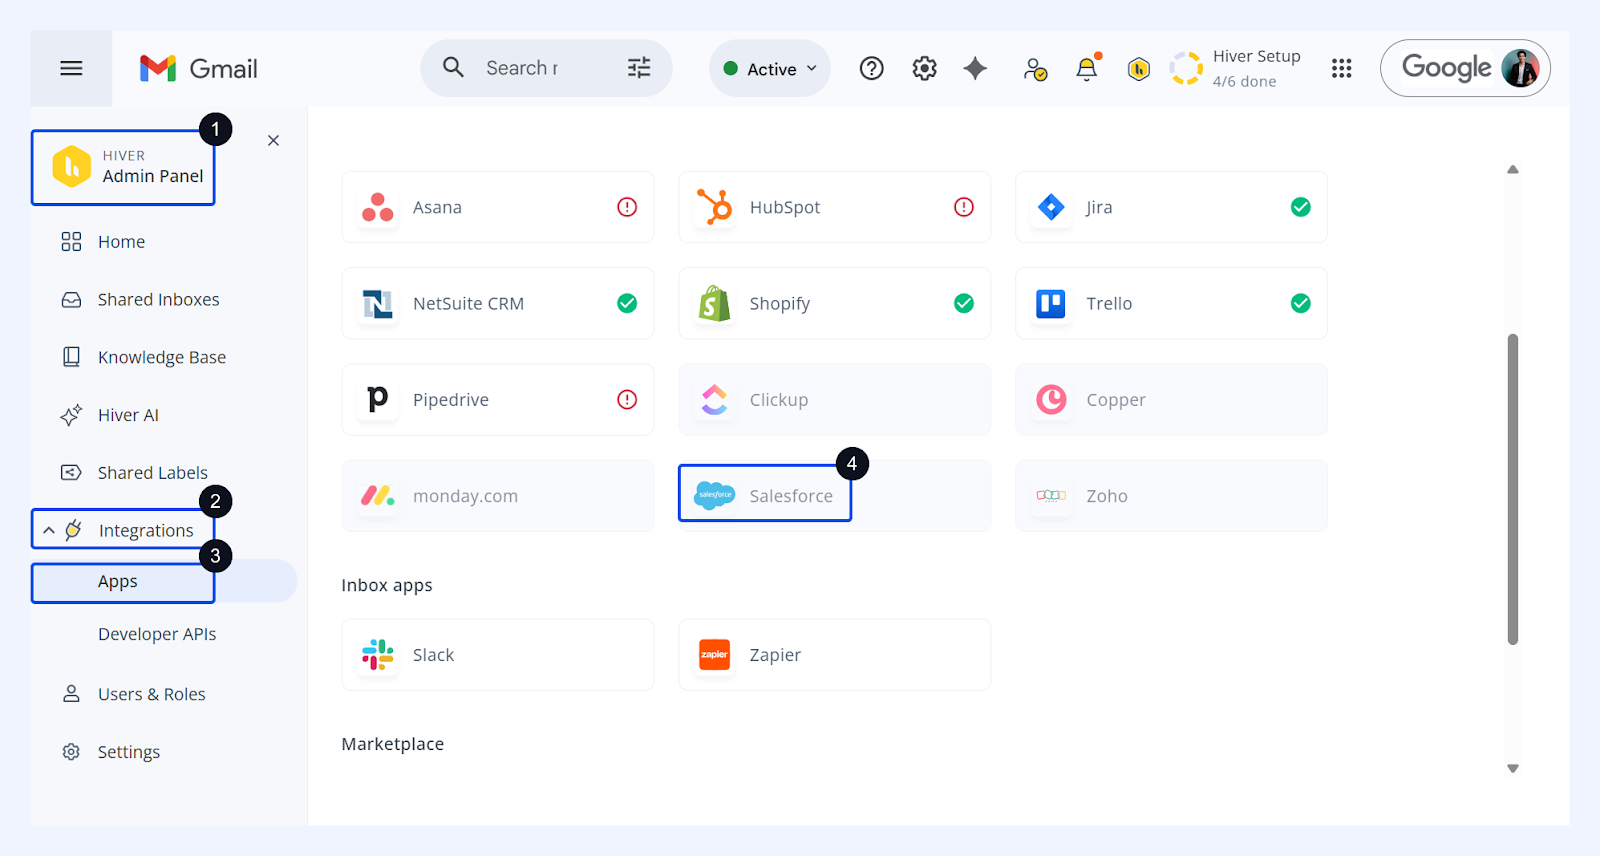Image resolution: width=1600 pixels, height=856 pixels.
Task: Open the Salesforce integration card
Action: 834,495
